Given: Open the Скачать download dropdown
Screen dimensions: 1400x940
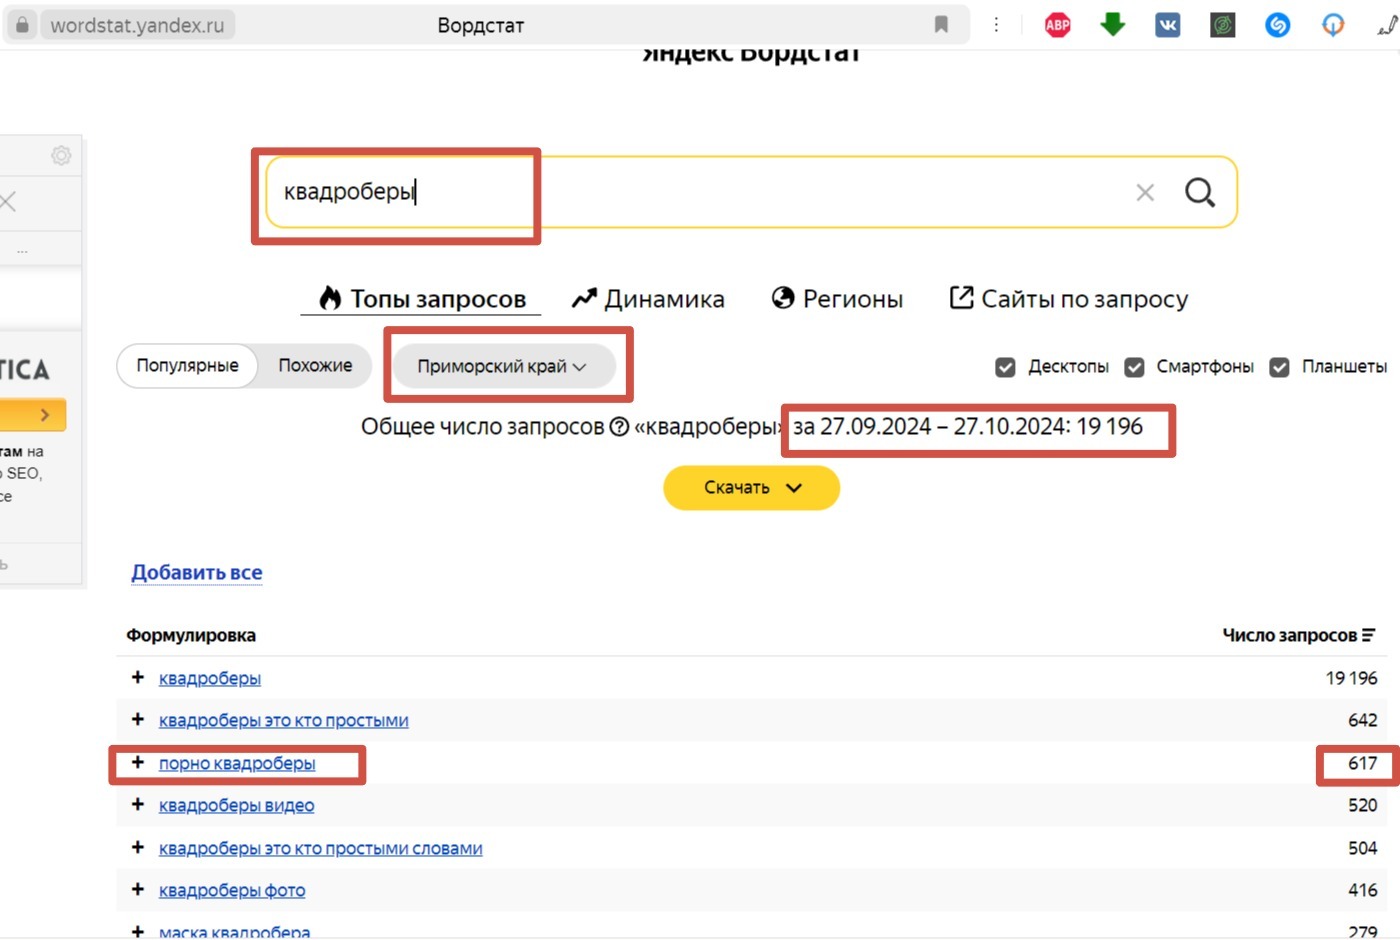Looking at the screenshot, I should click(751, 488).
